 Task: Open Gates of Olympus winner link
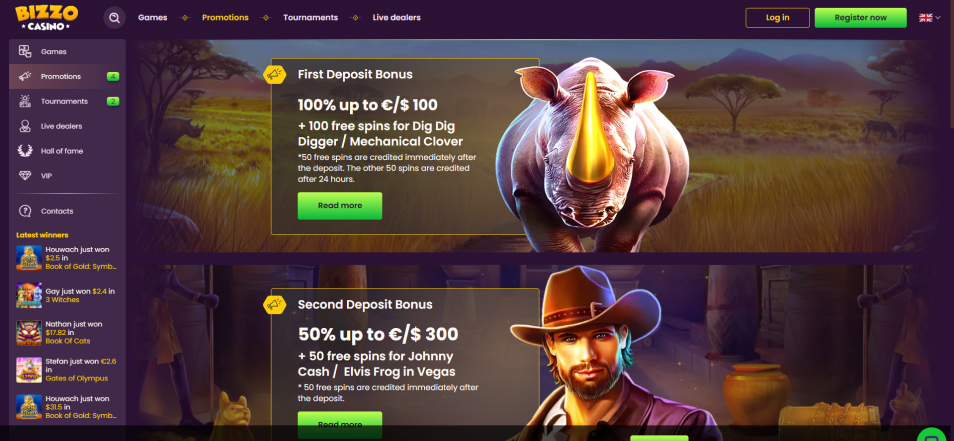[77, 378]
